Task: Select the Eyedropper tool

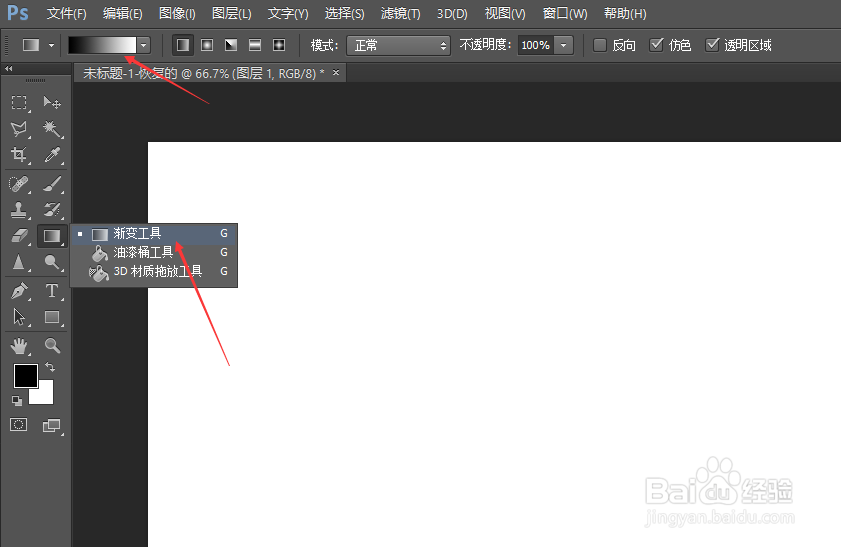Action: pyautogui.click(x=52, y=155)
